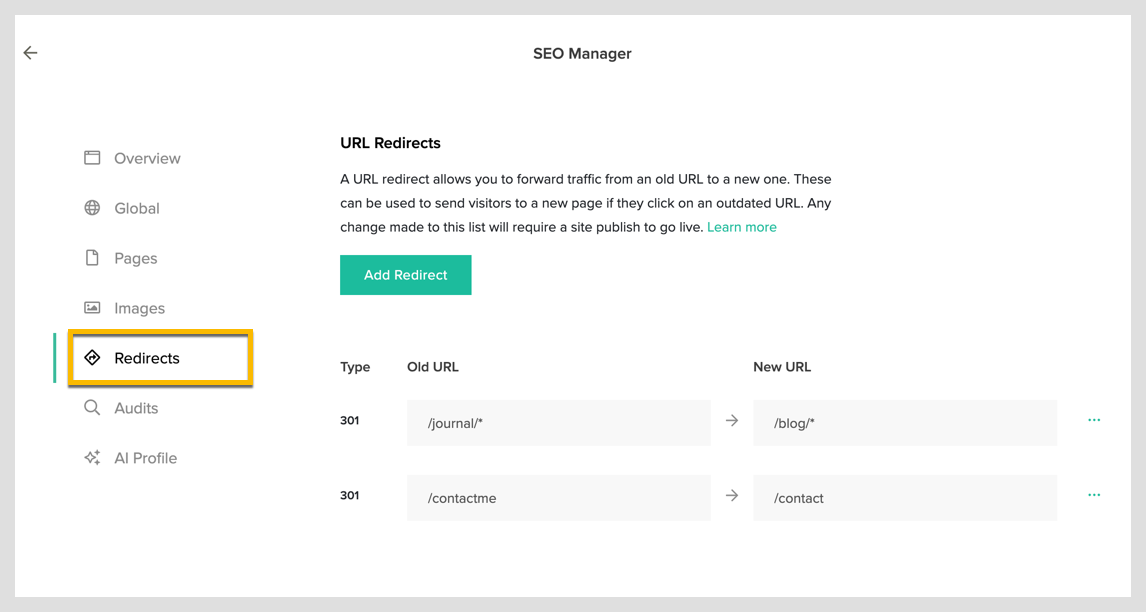The width and height of the screenshot is (1146, 612).
Task: Open options menu for /journal/* redirect
Action: [x=1094, y=421]
